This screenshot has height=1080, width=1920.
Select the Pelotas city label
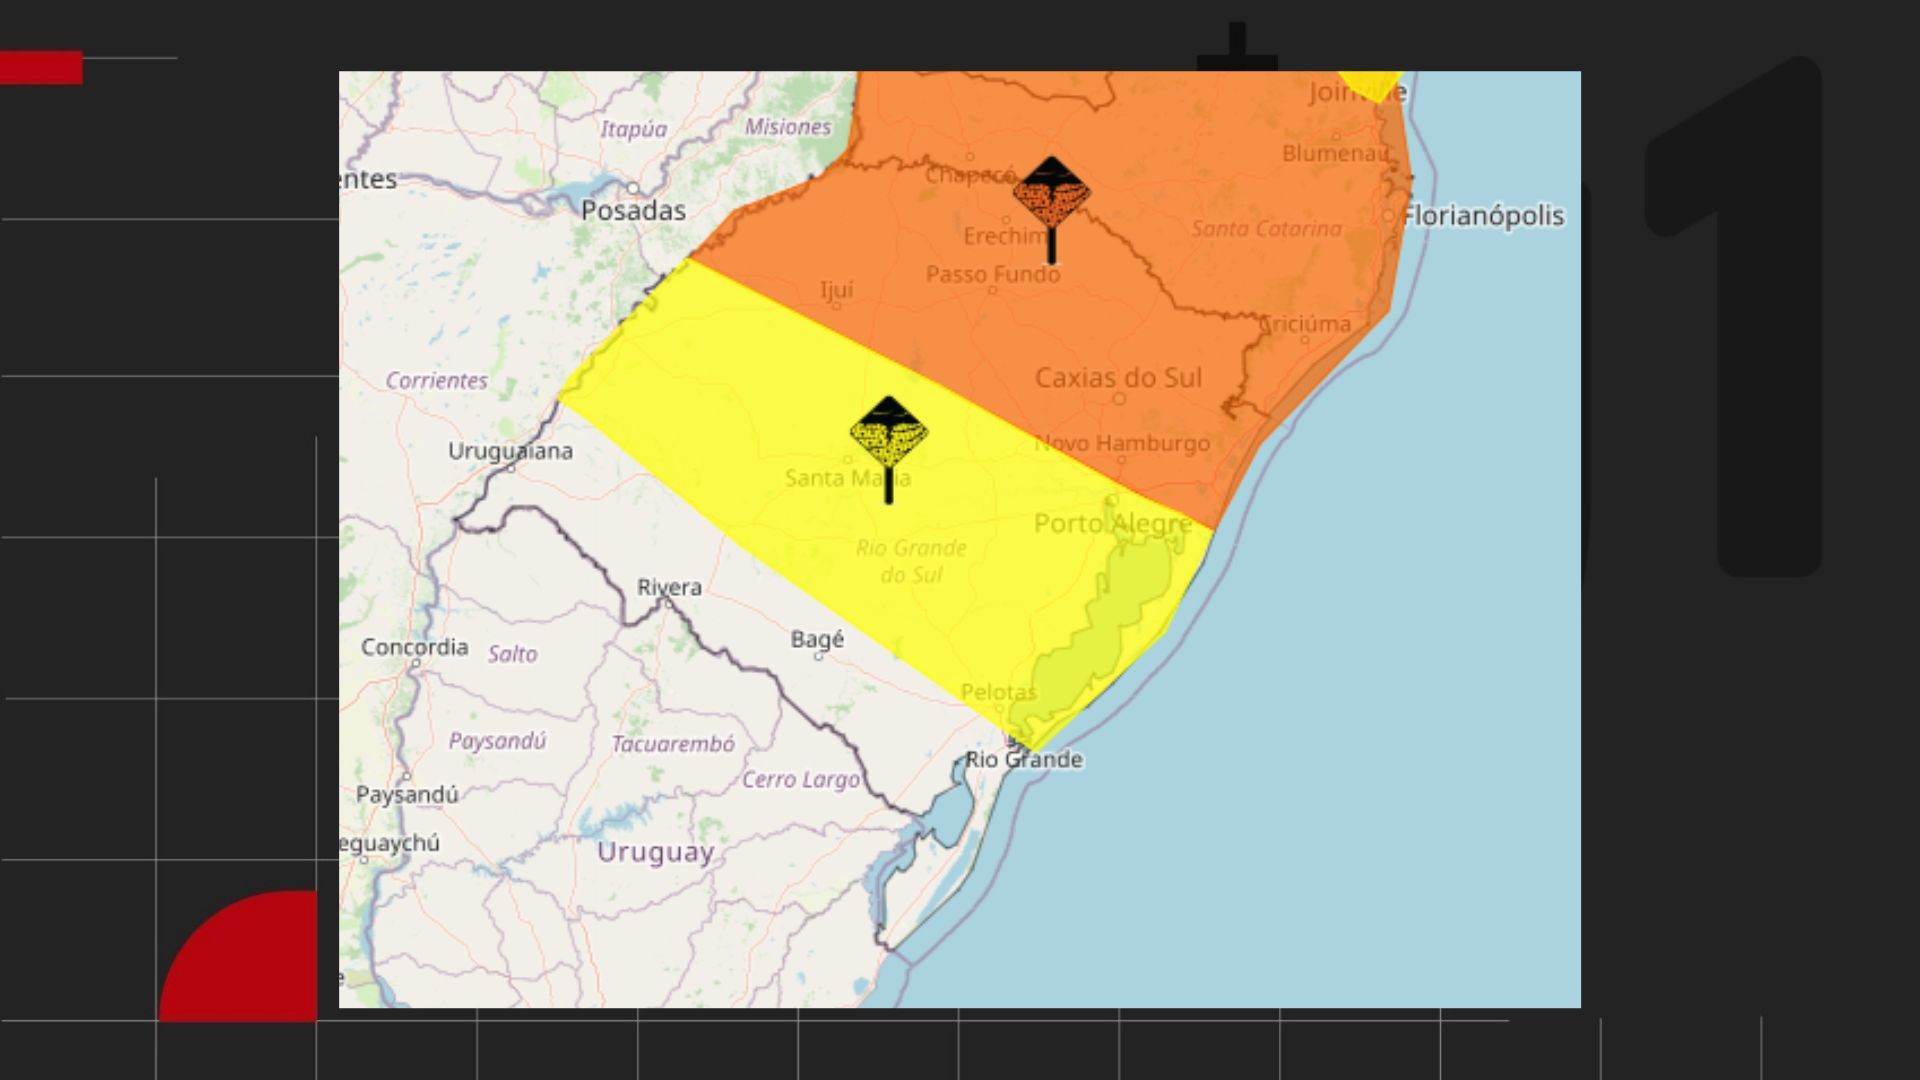[x=998, y=692]
